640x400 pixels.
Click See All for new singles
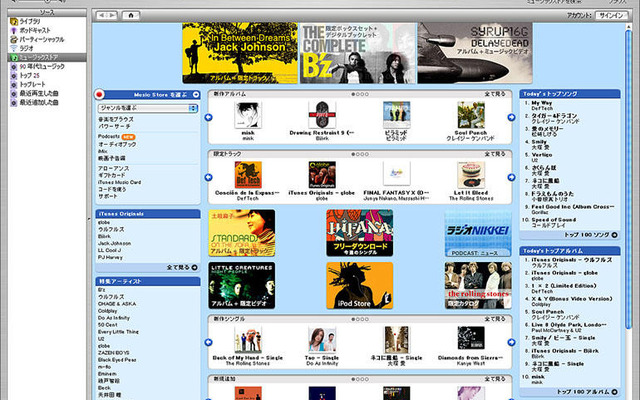(x=495, y=319)
